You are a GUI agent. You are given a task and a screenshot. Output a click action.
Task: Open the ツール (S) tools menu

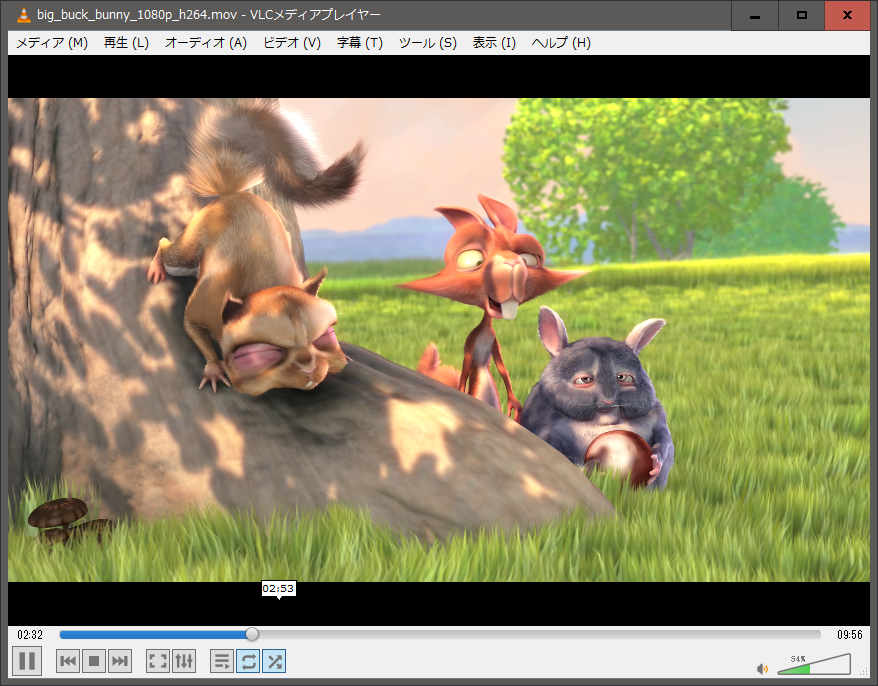pyautogui.click(x=428, y=43)
